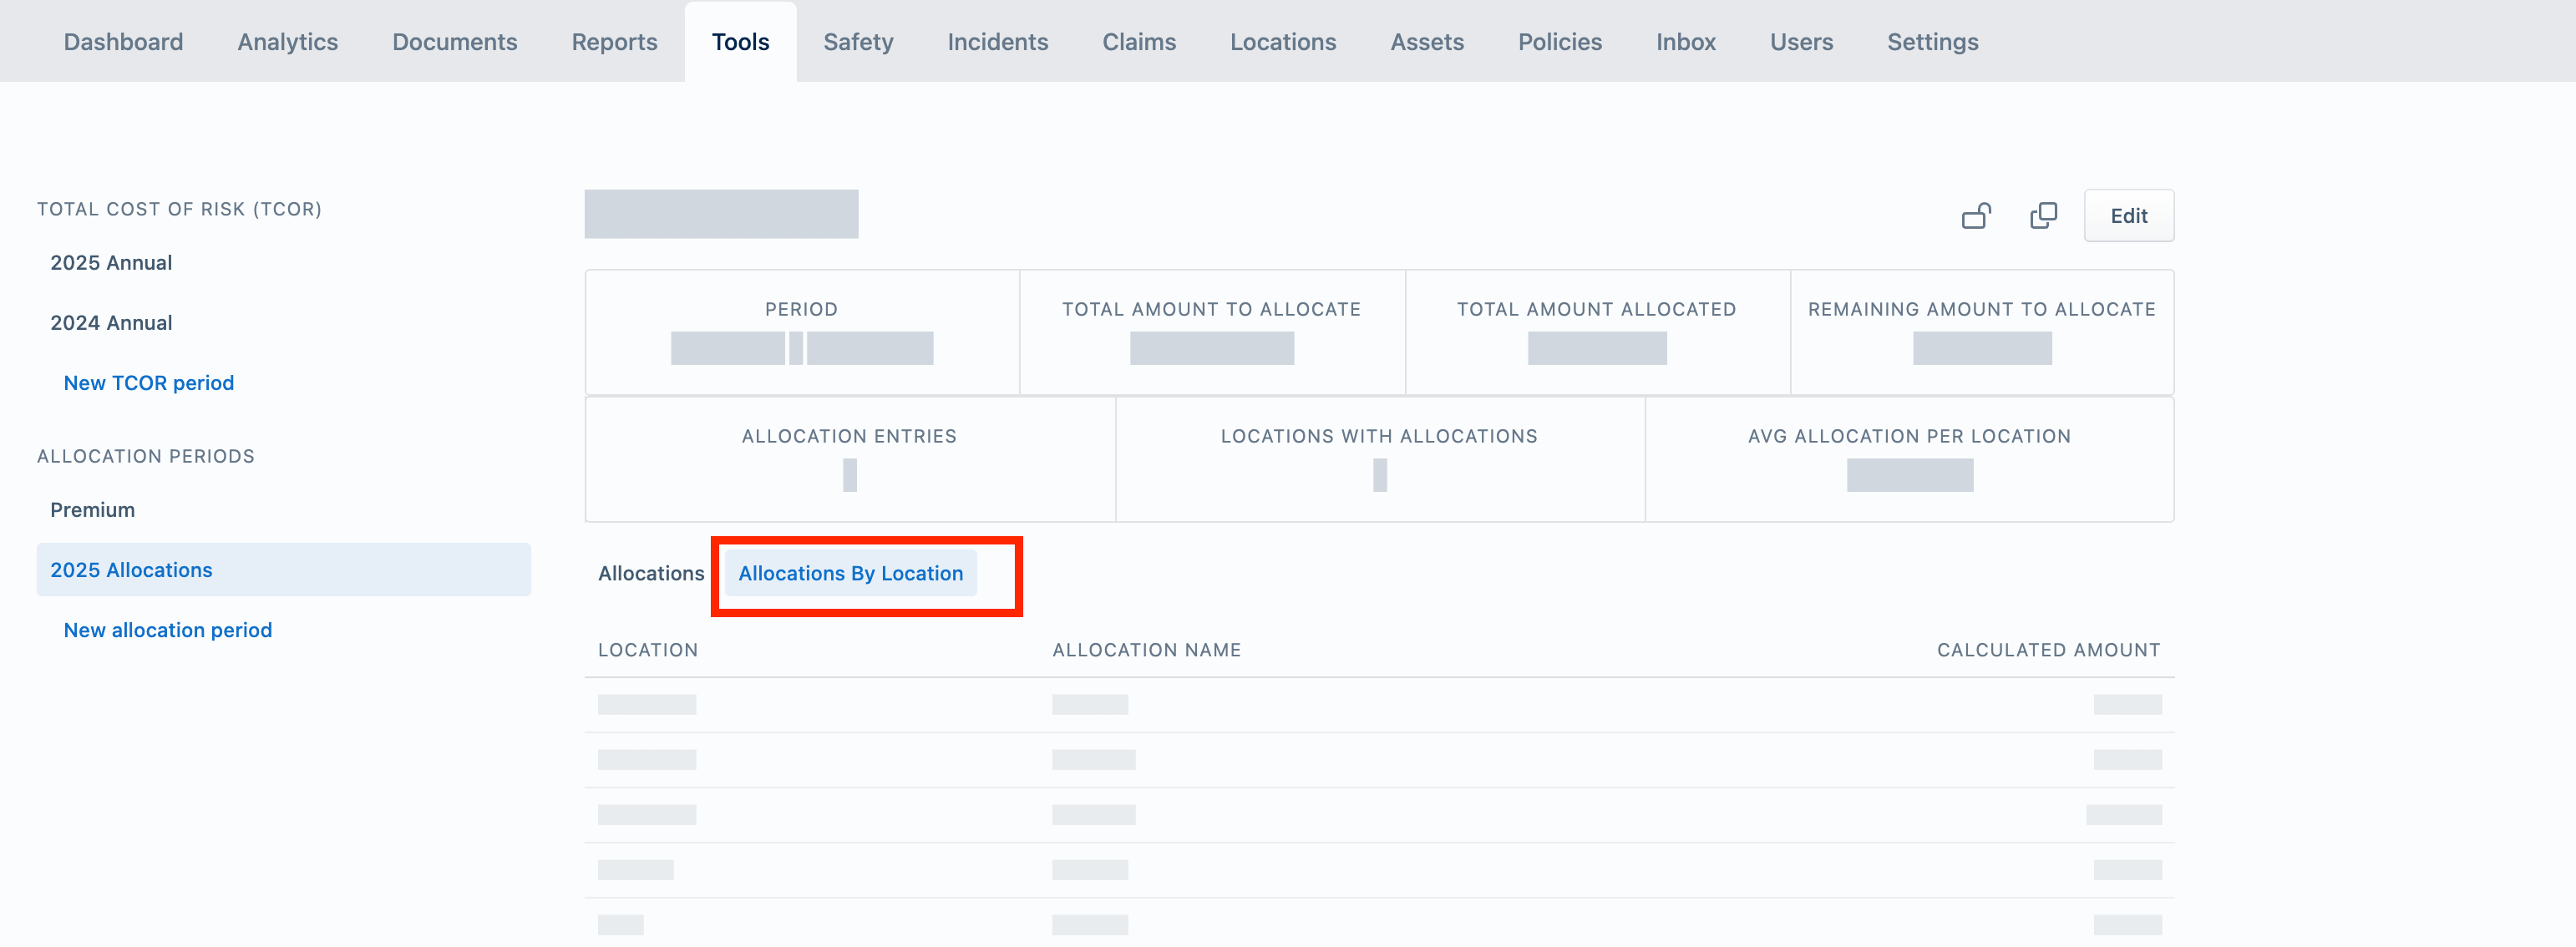Click New TCOR period link
Image resolution: width=2576 pixels, height=947 pixels.
coord(148,383)
